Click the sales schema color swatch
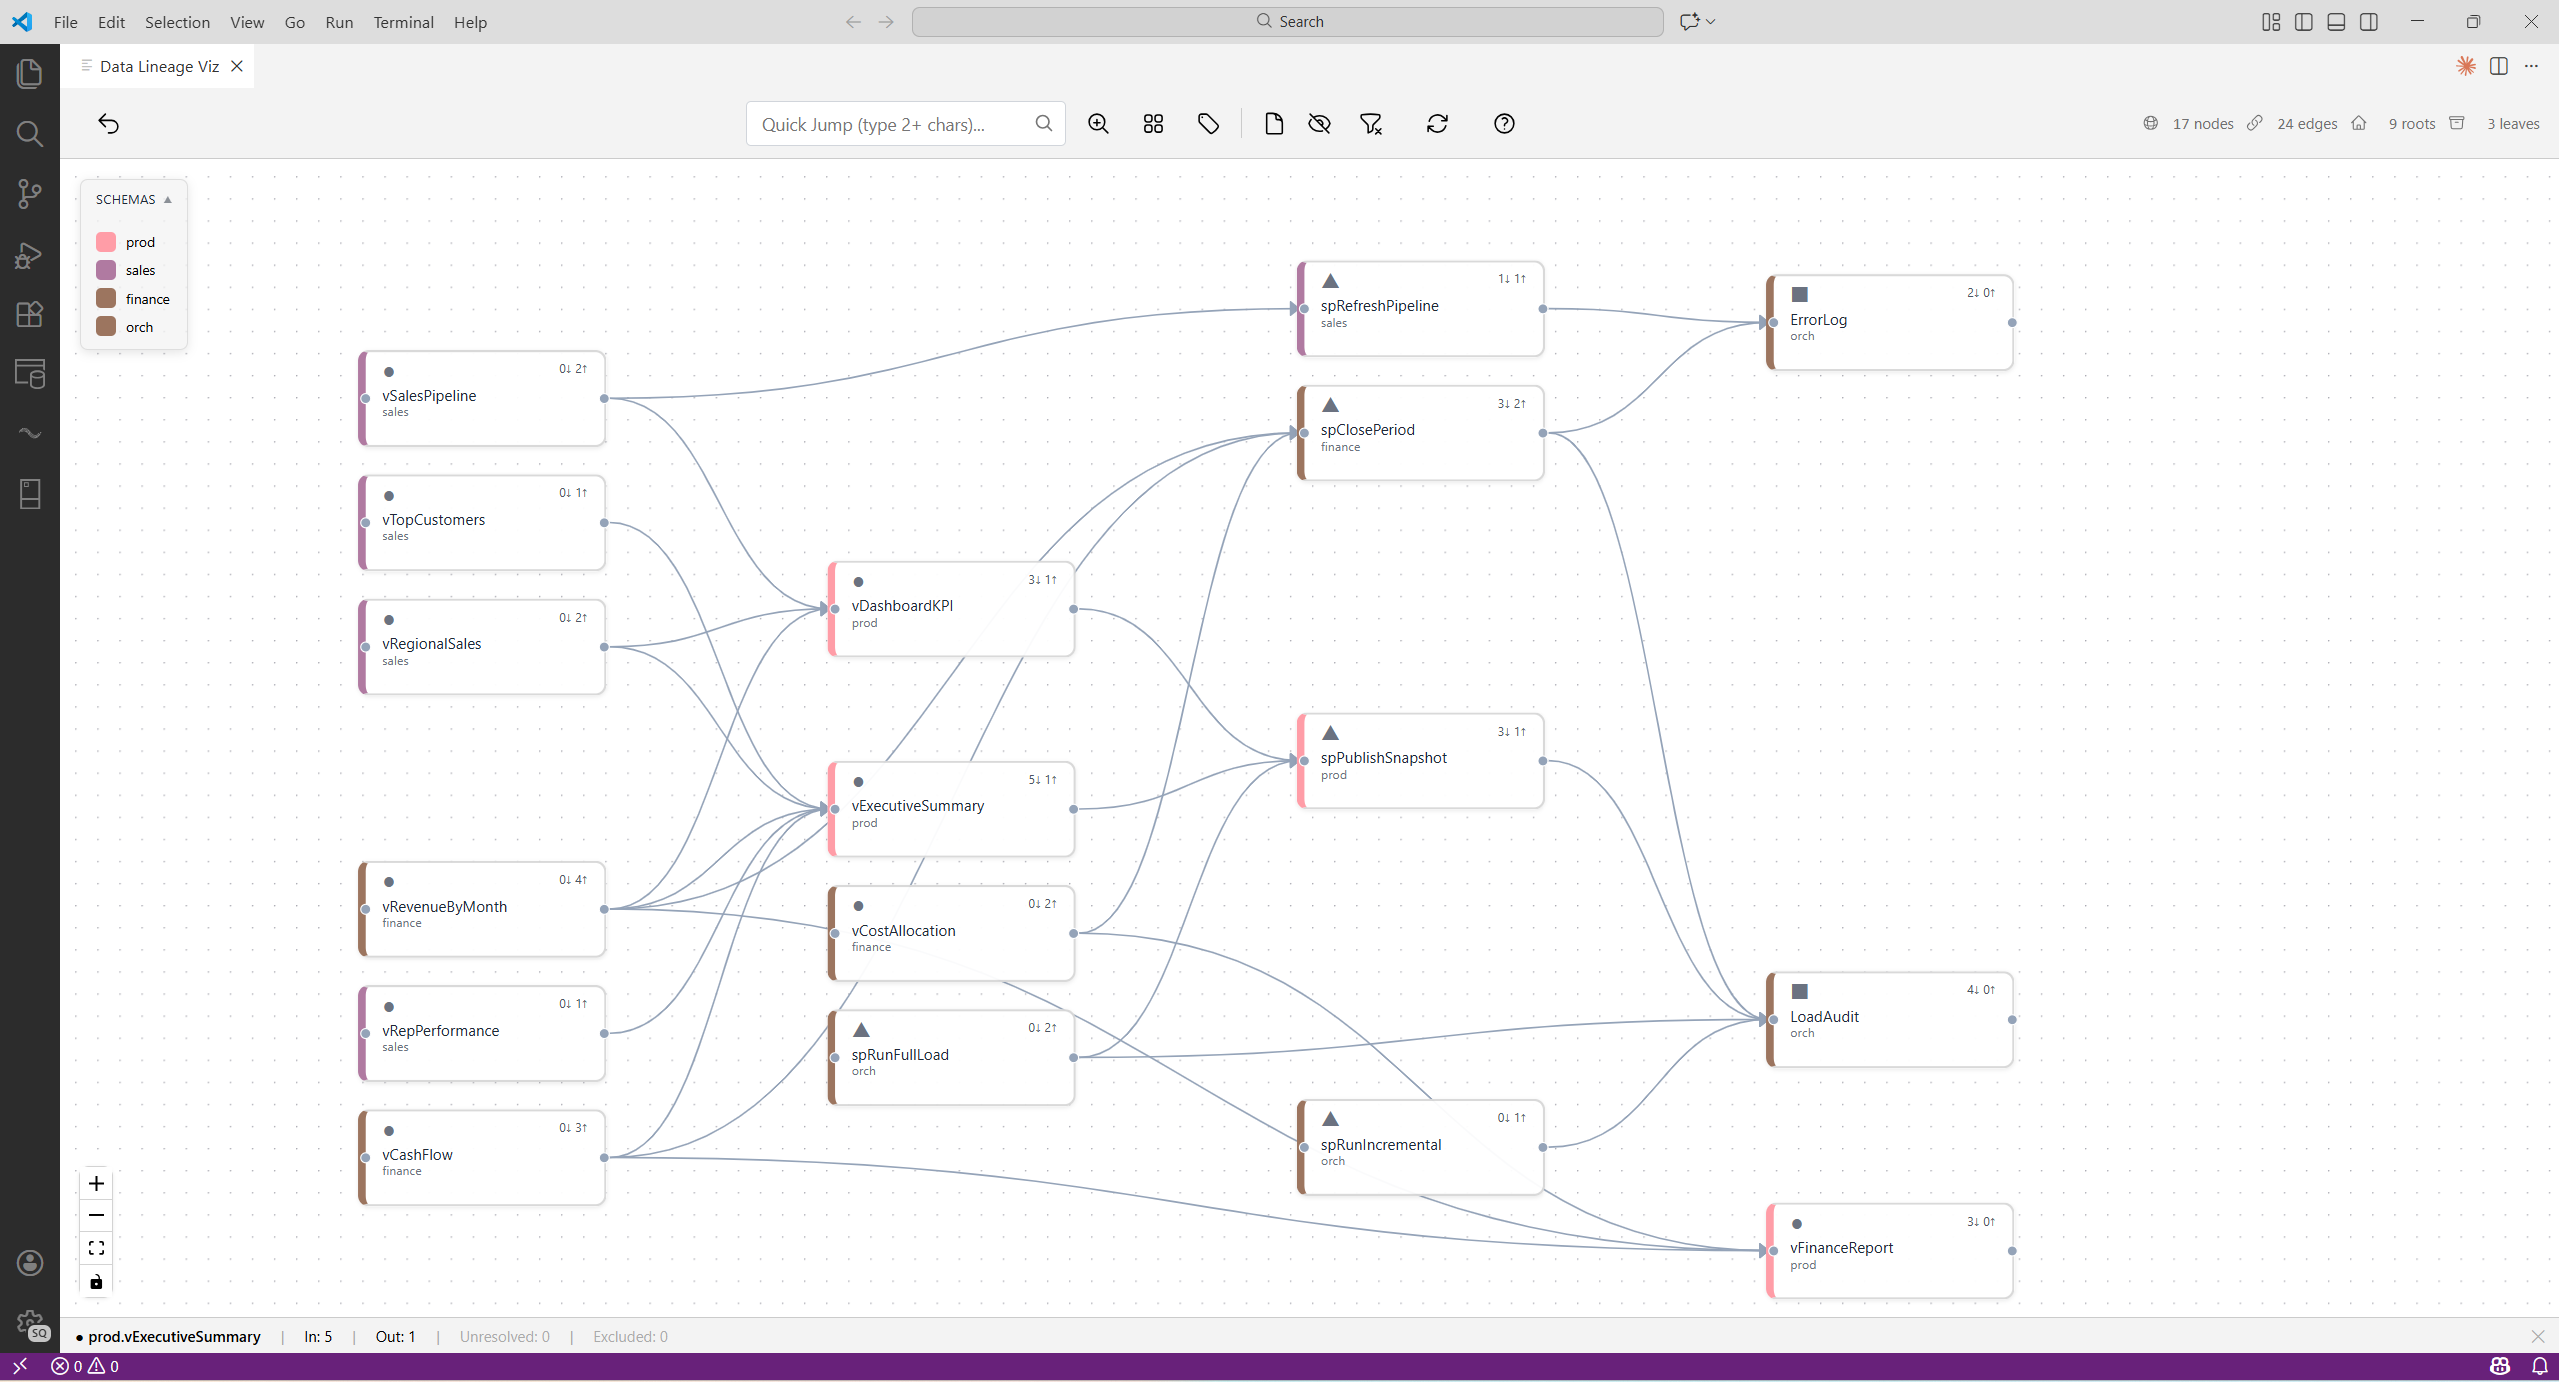The image size is (2559, 1382). (x=106, y=270)
